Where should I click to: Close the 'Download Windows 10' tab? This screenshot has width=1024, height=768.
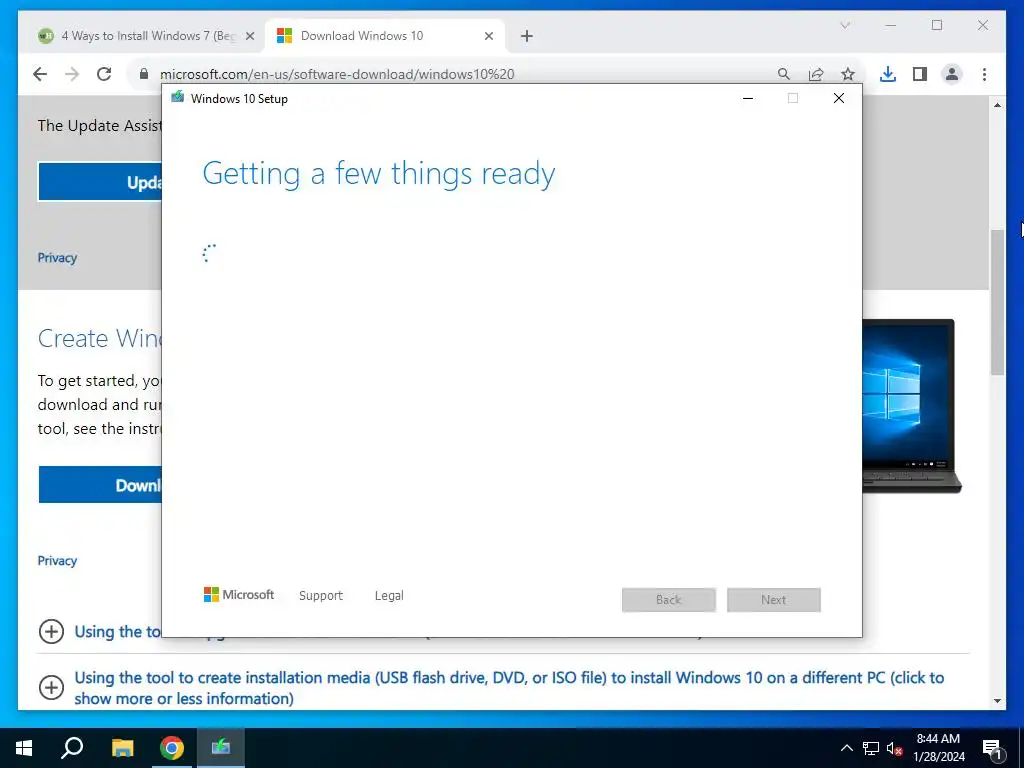488,36
